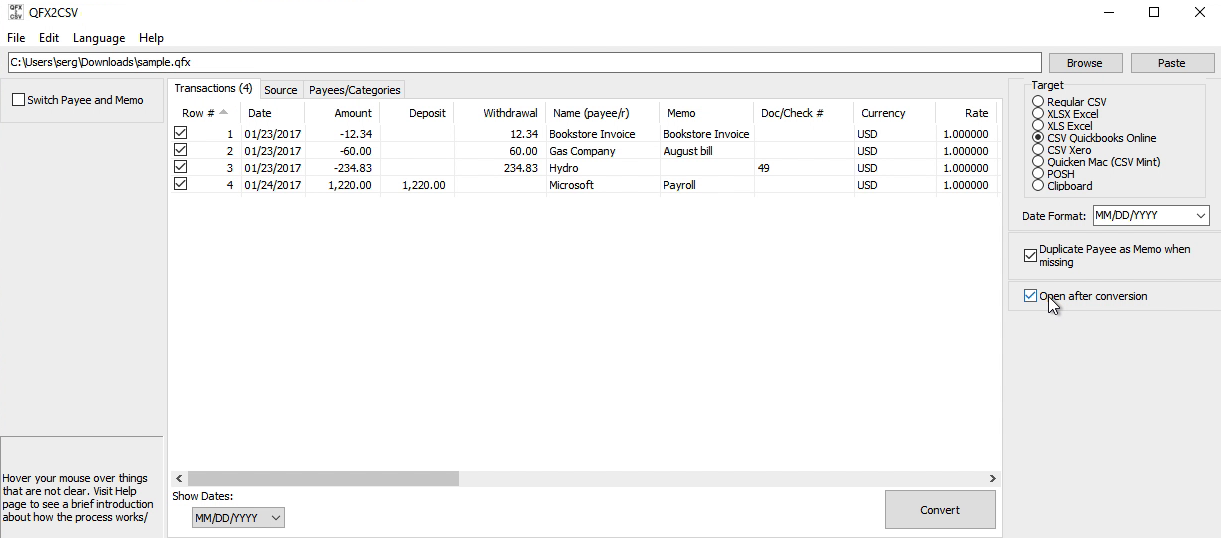1221x538 pixels.
Task: Click the Paste button
Action: (x=1171, y=63)
